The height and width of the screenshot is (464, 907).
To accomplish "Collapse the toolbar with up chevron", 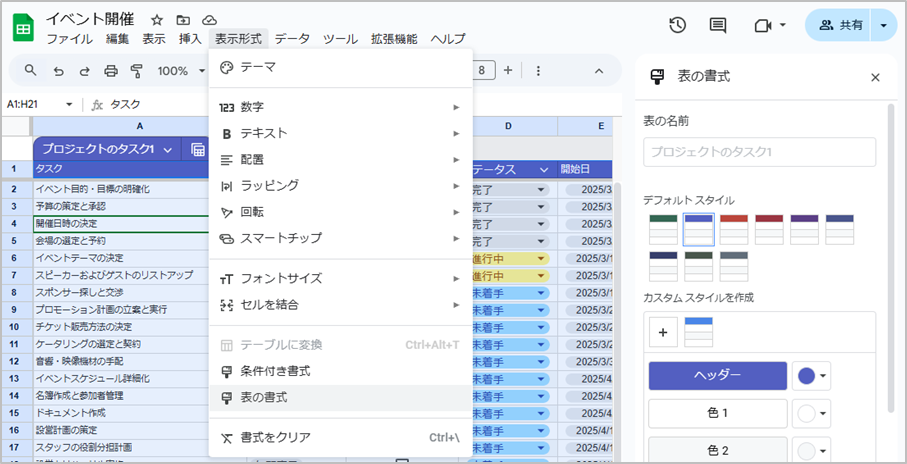I will (x=599, y=71).
